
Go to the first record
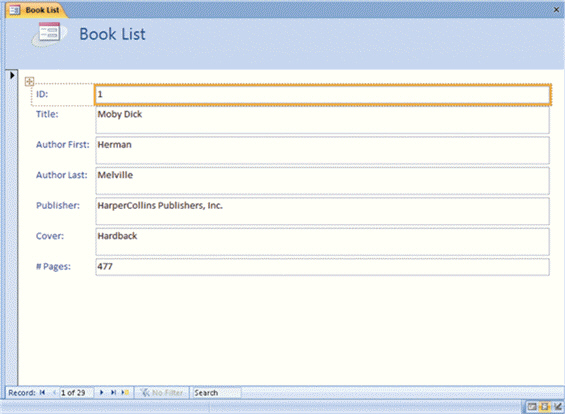pos(43,392)
